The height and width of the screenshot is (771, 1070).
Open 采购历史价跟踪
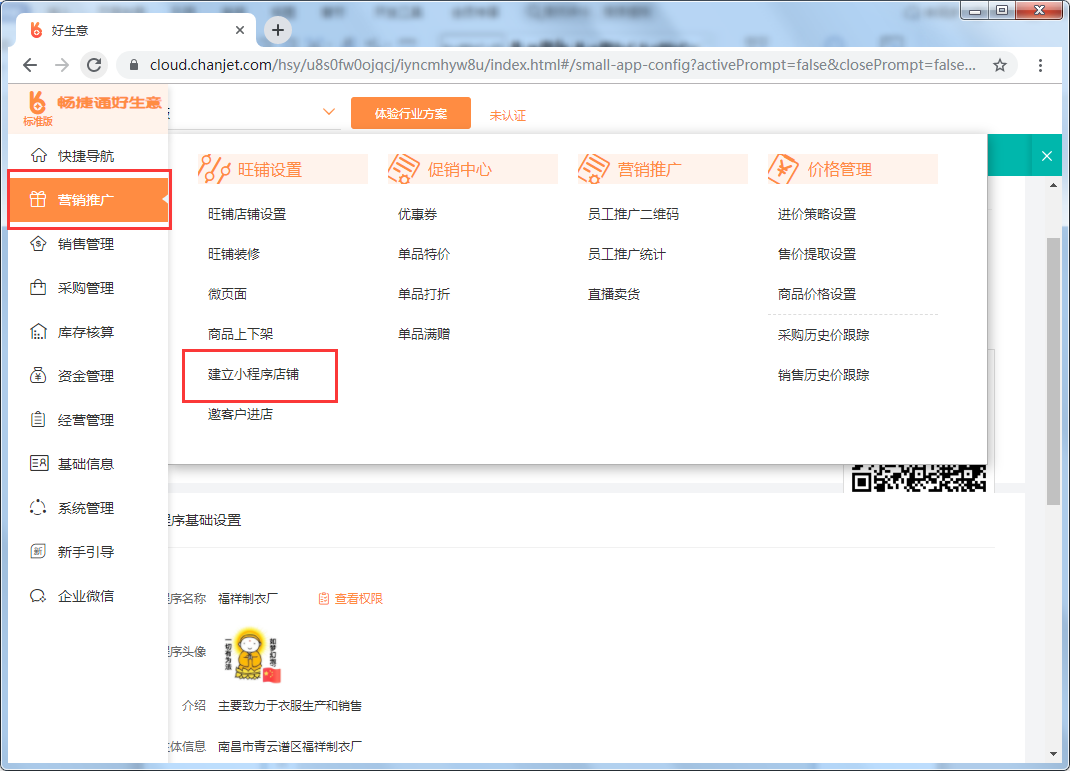[x=824, y=334]
